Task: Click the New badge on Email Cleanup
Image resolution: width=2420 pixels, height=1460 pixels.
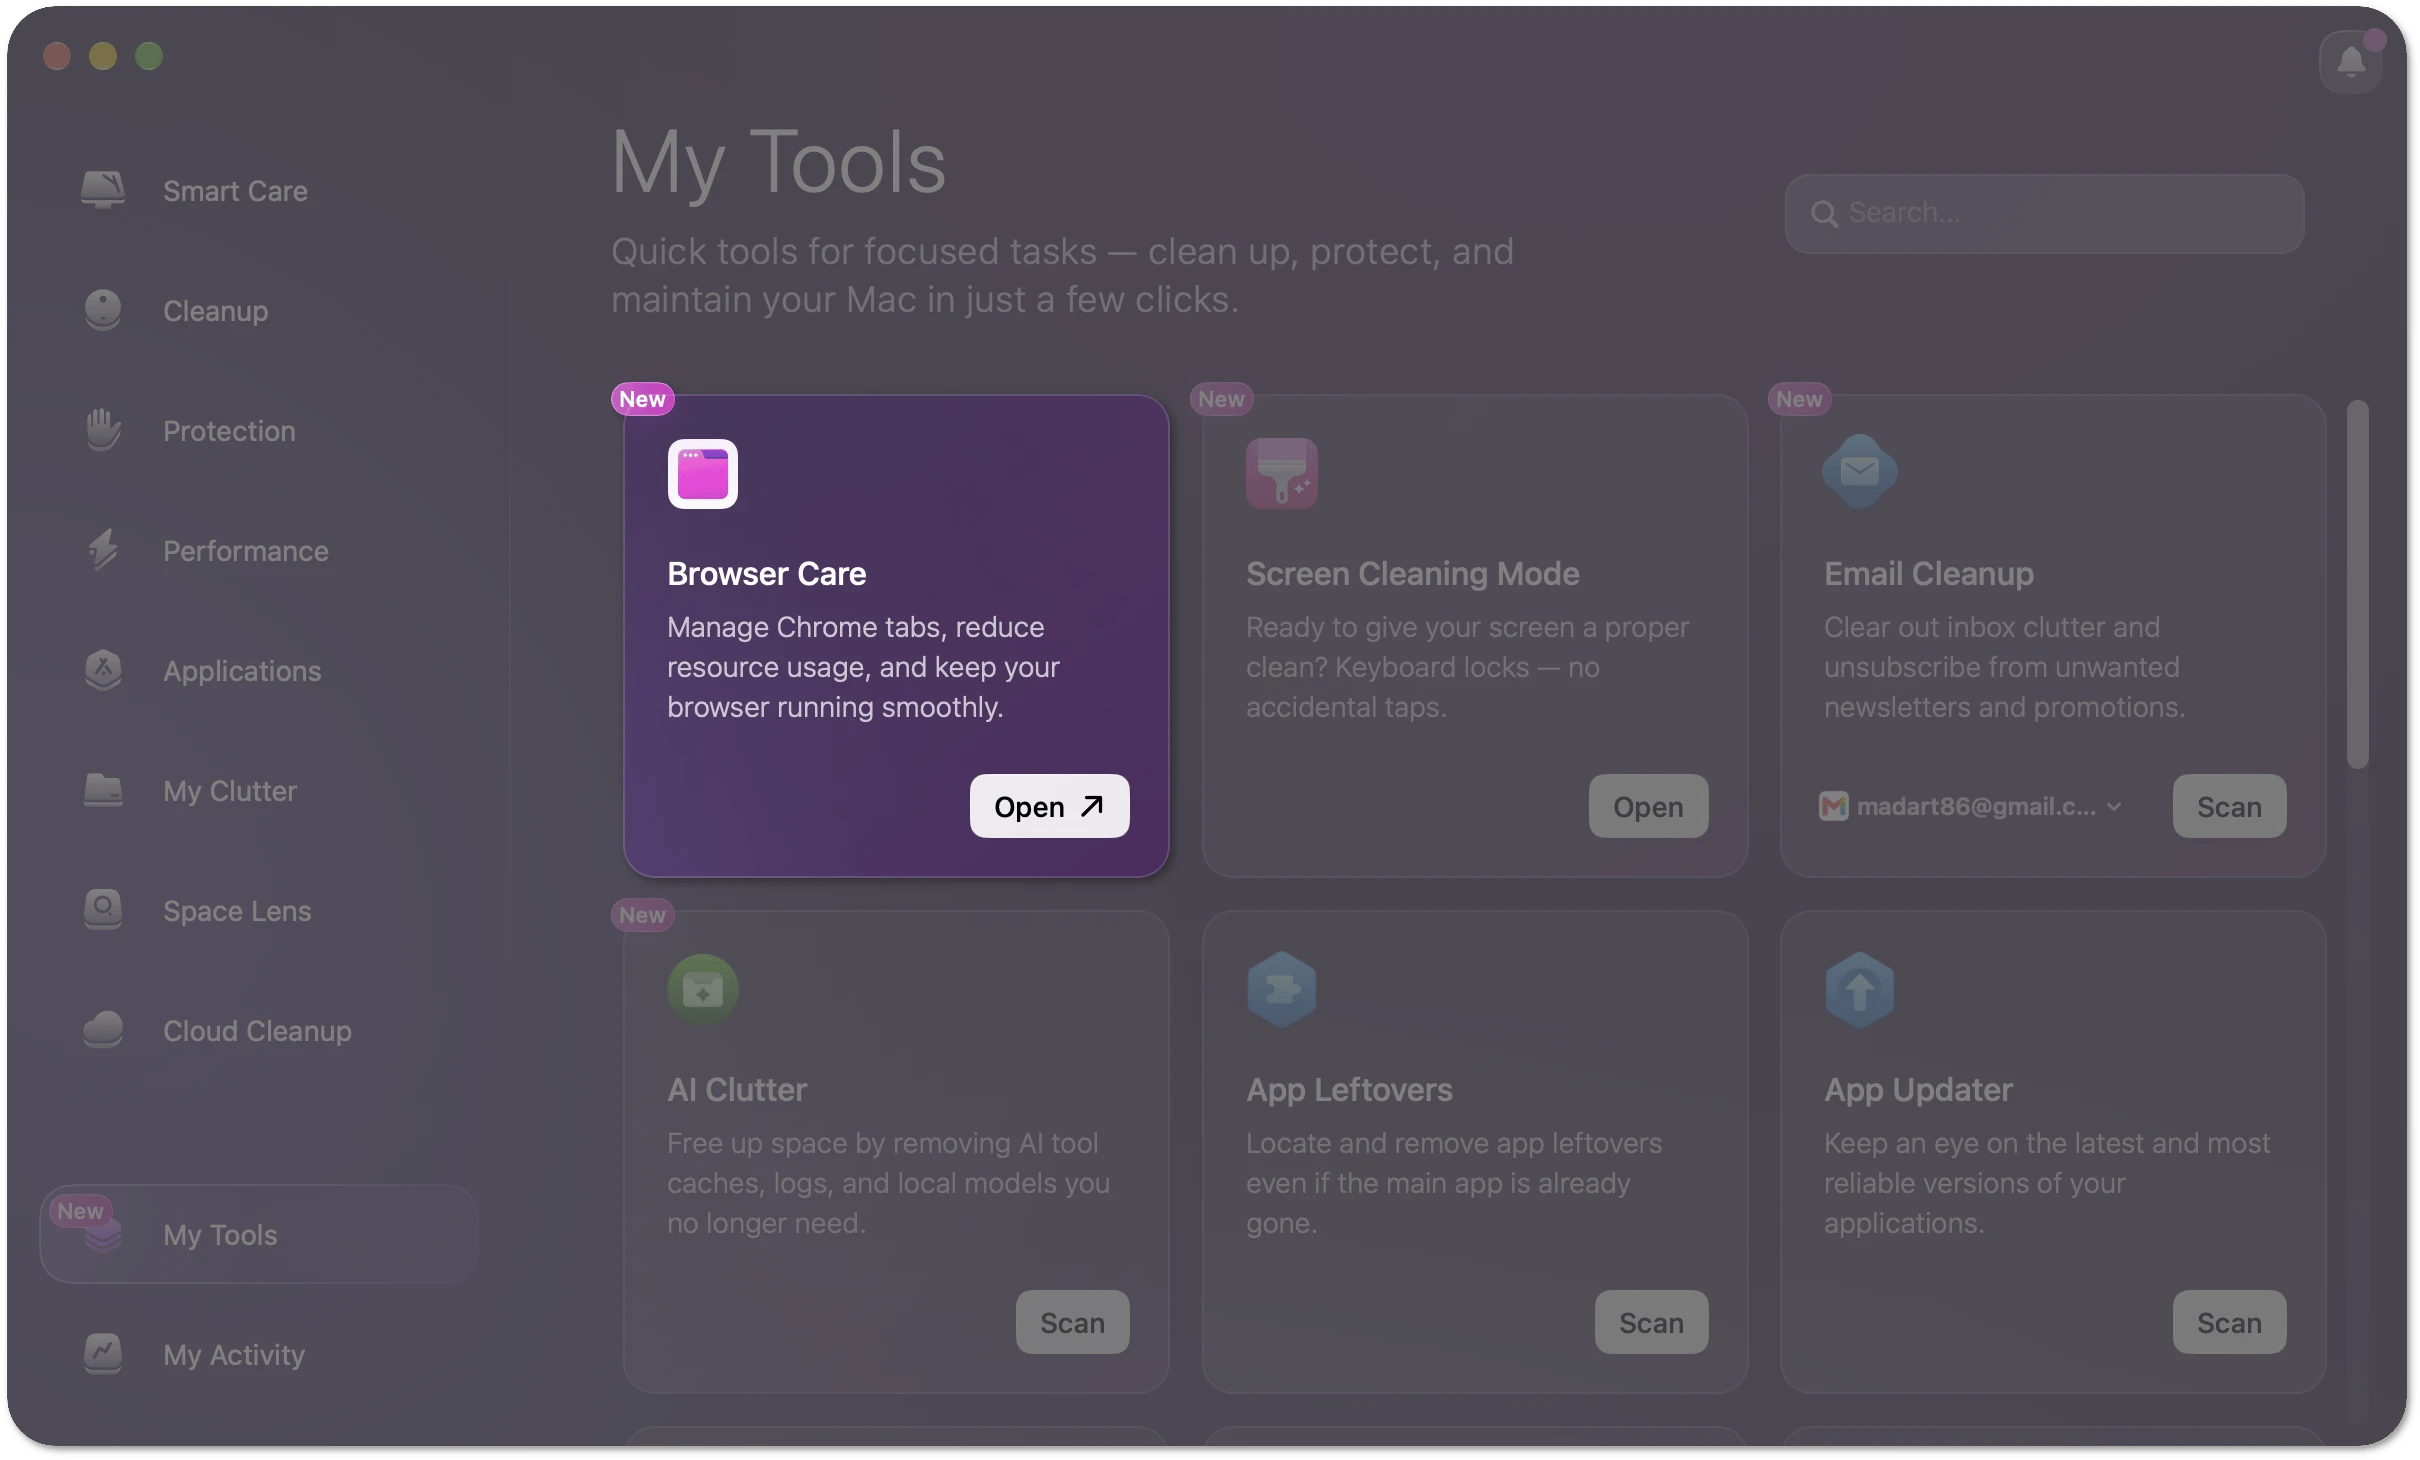Action: coord(1799,399)
